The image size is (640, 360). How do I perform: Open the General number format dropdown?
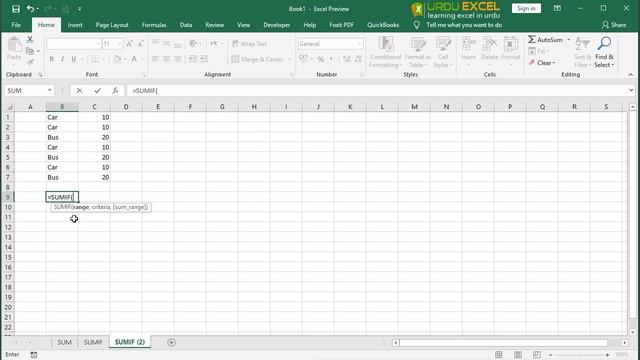359,44
